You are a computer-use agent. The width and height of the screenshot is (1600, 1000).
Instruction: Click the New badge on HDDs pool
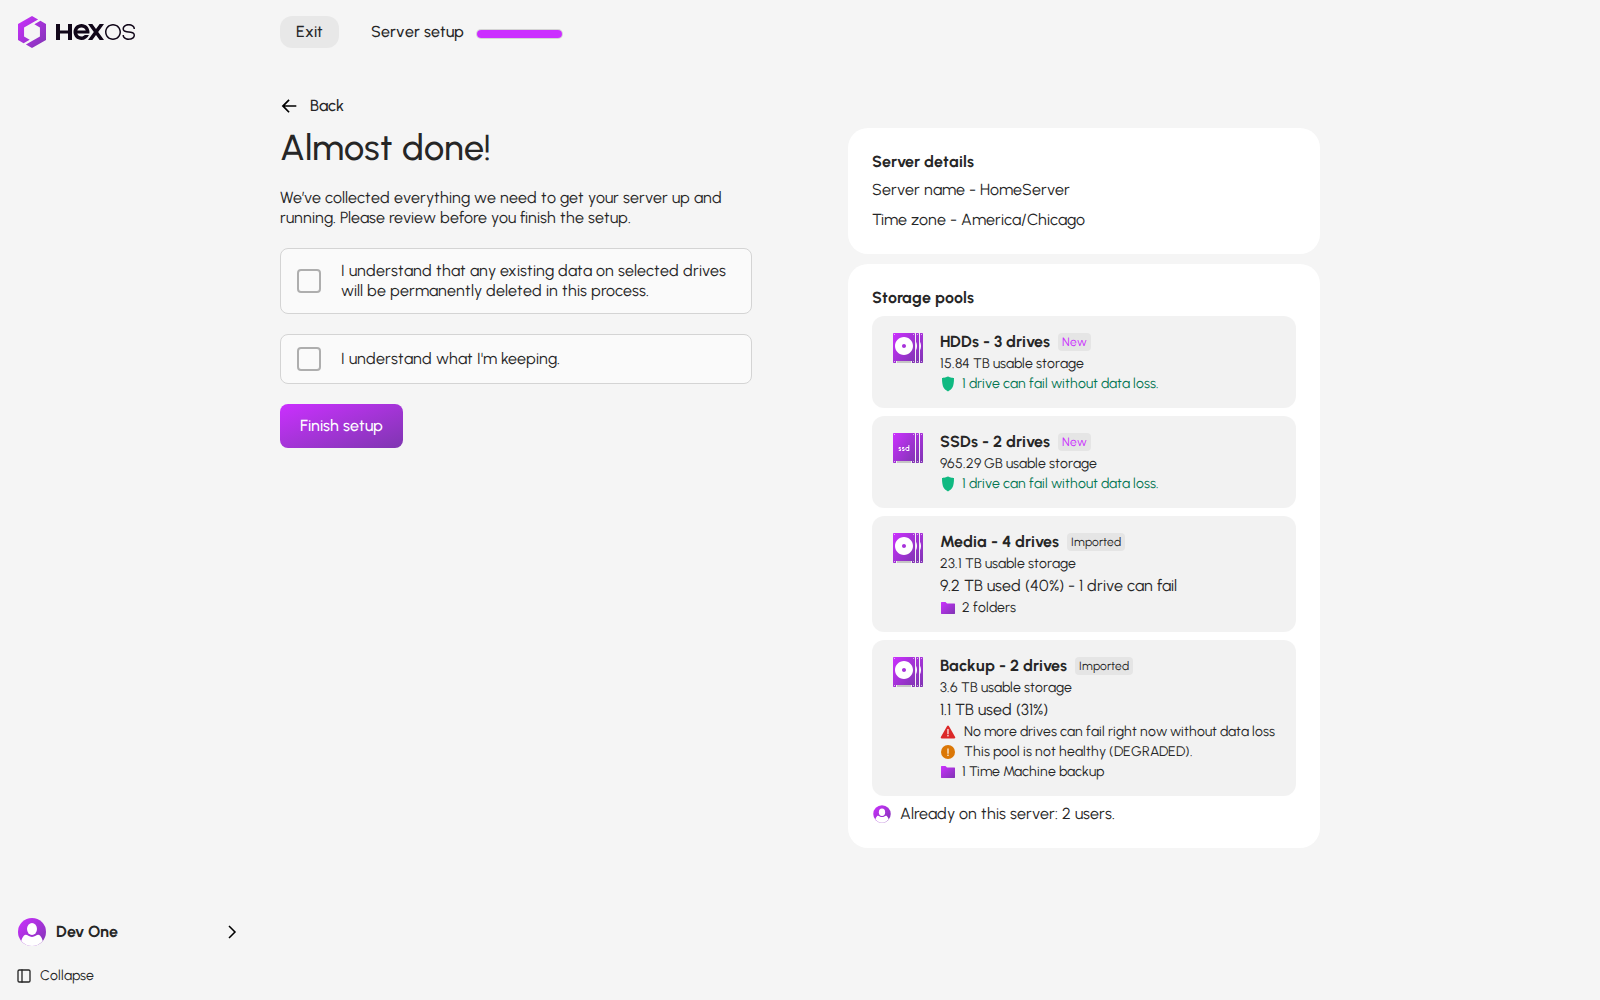(1074, 342)
